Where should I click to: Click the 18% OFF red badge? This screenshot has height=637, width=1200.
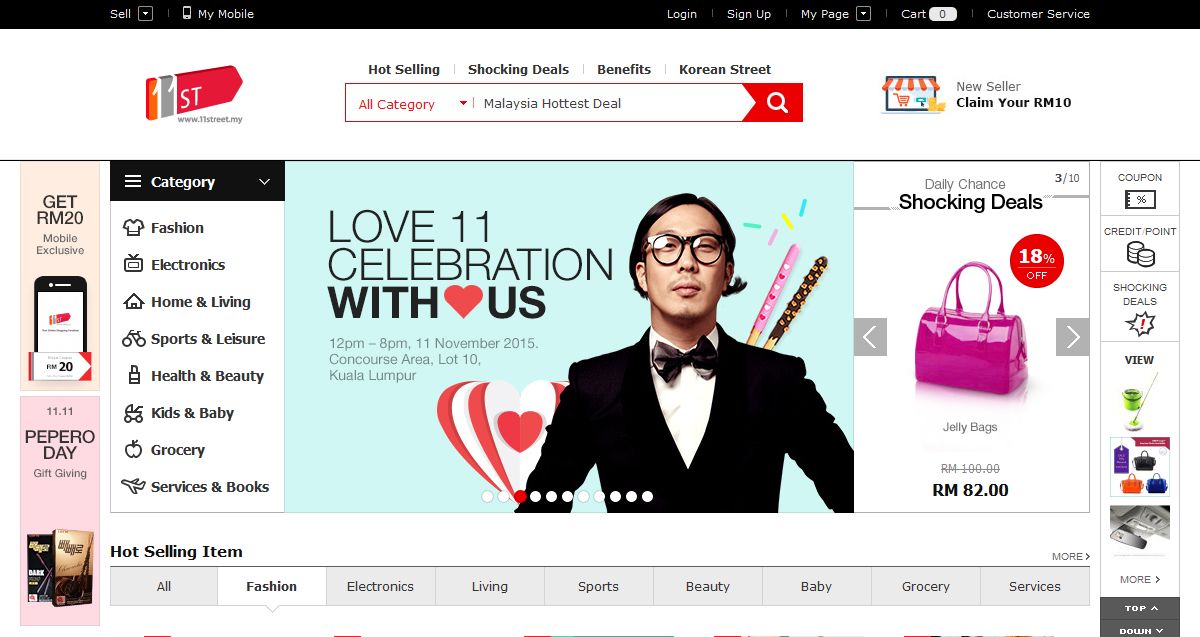pos(1036,261)
